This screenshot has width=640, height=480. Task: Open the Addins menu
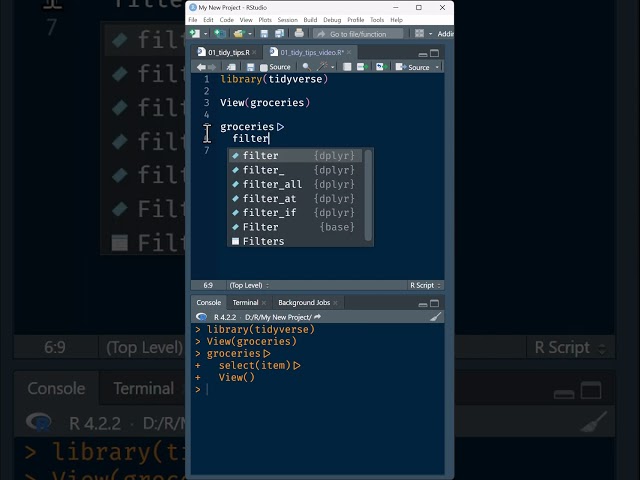pyautogui.click(x=445, y=34)
